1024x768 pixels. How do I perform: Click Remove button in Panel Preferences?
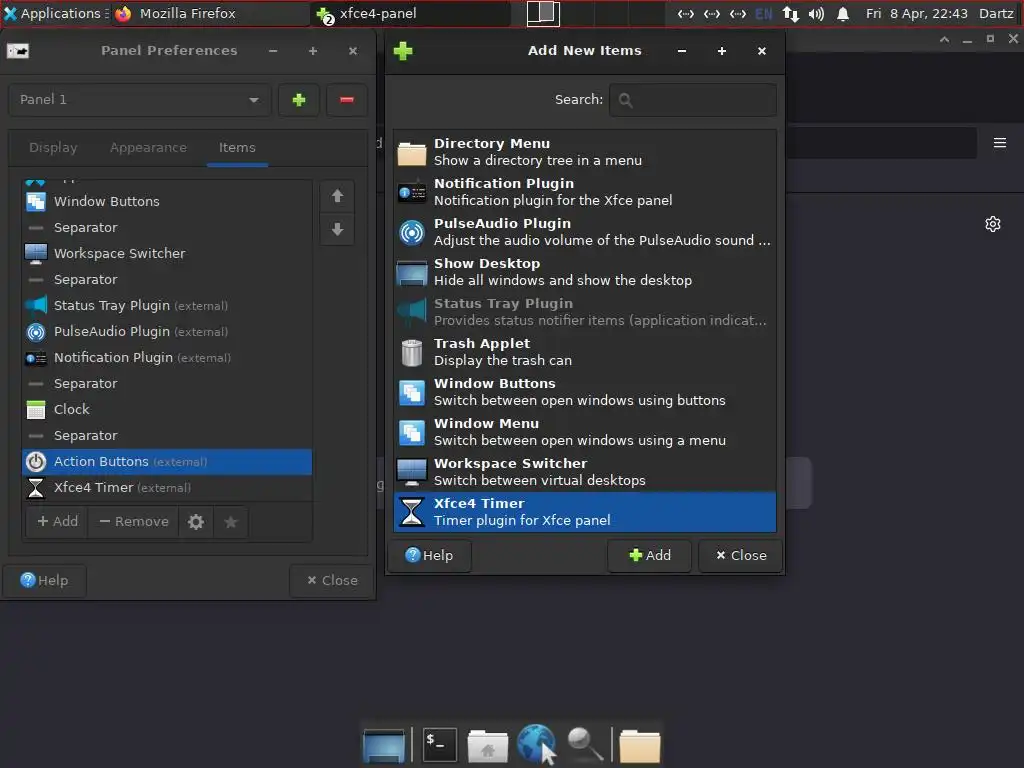(134, 522)
